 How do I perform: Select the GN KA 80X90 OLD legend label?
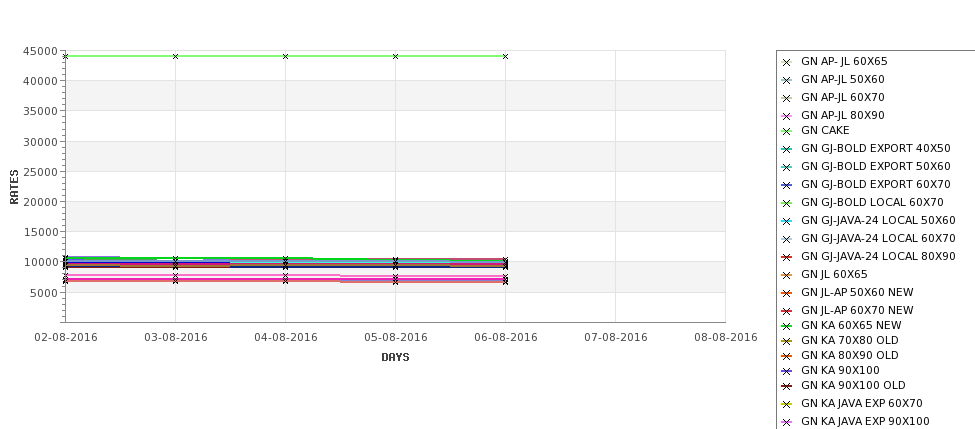coord(849,355)
